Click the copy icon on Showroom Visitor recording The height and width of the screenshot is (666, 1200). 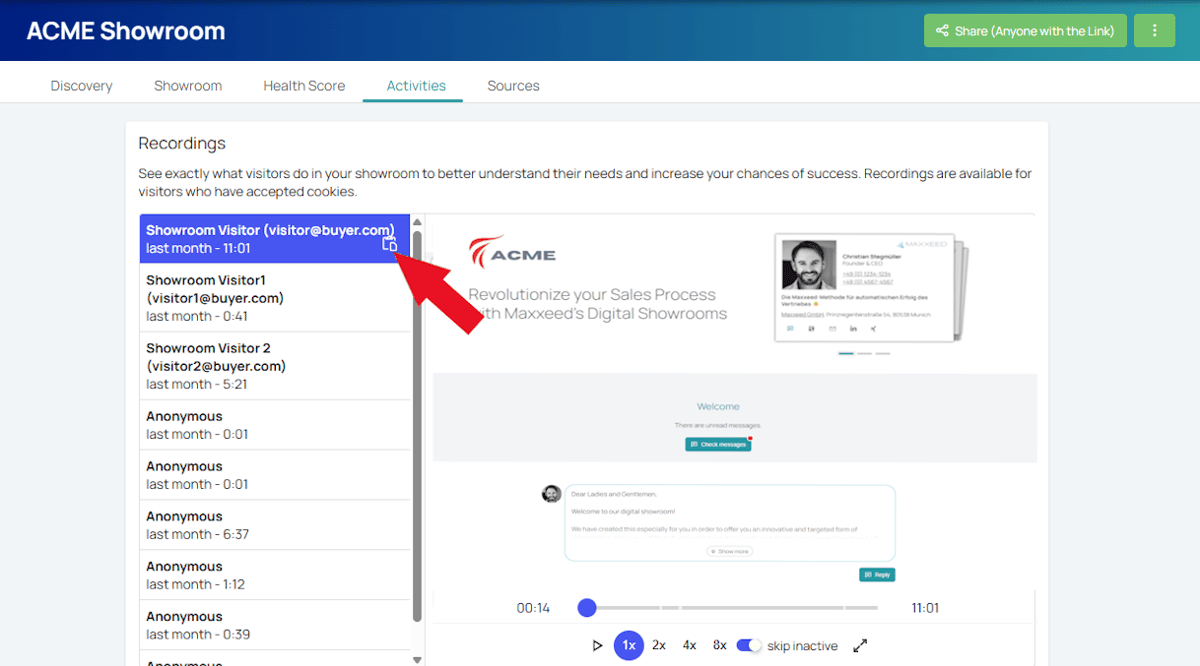(390, 244)
